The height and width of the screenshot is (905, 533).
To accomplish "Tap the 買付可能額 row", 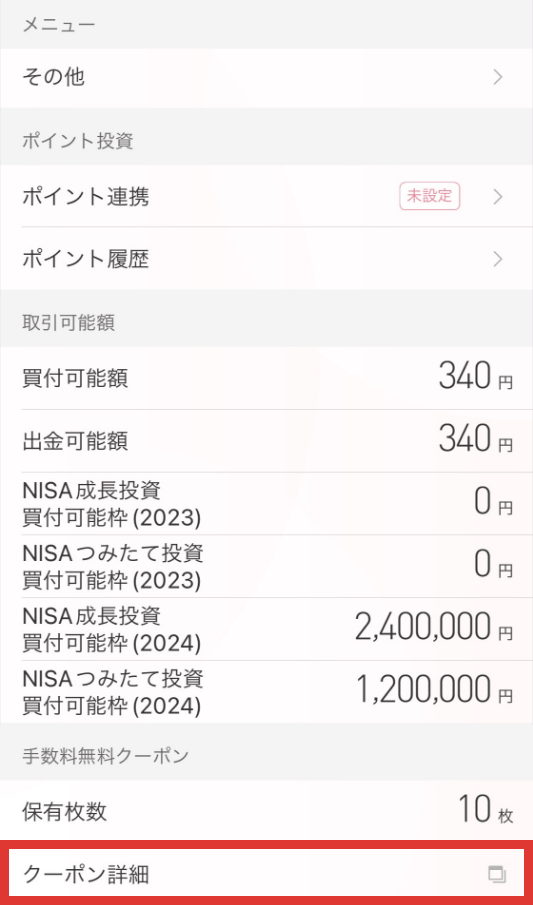I will tap(266, 379).
